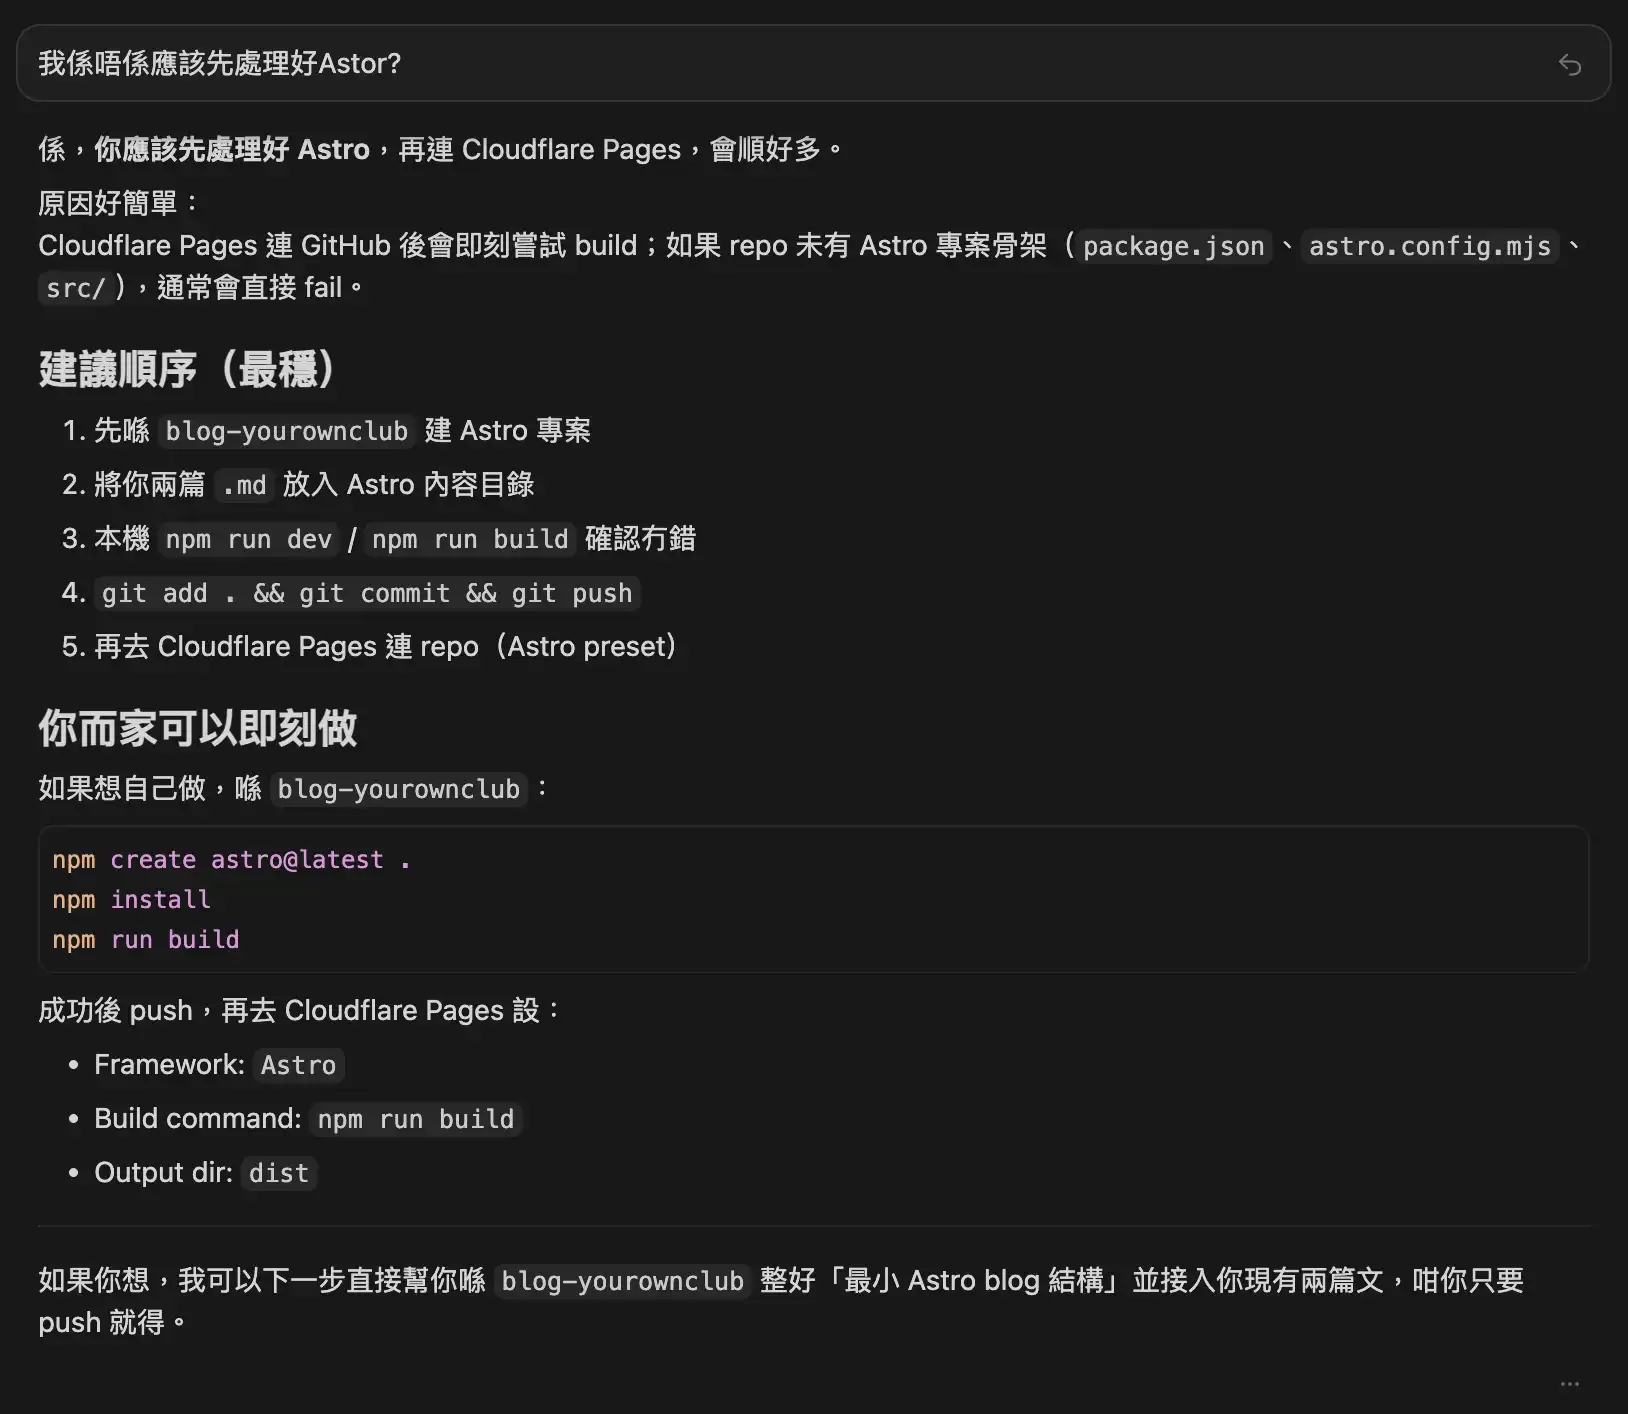Click the 'Astro' code after Framework
1628x1414 pixels.
coord(298,1065)
